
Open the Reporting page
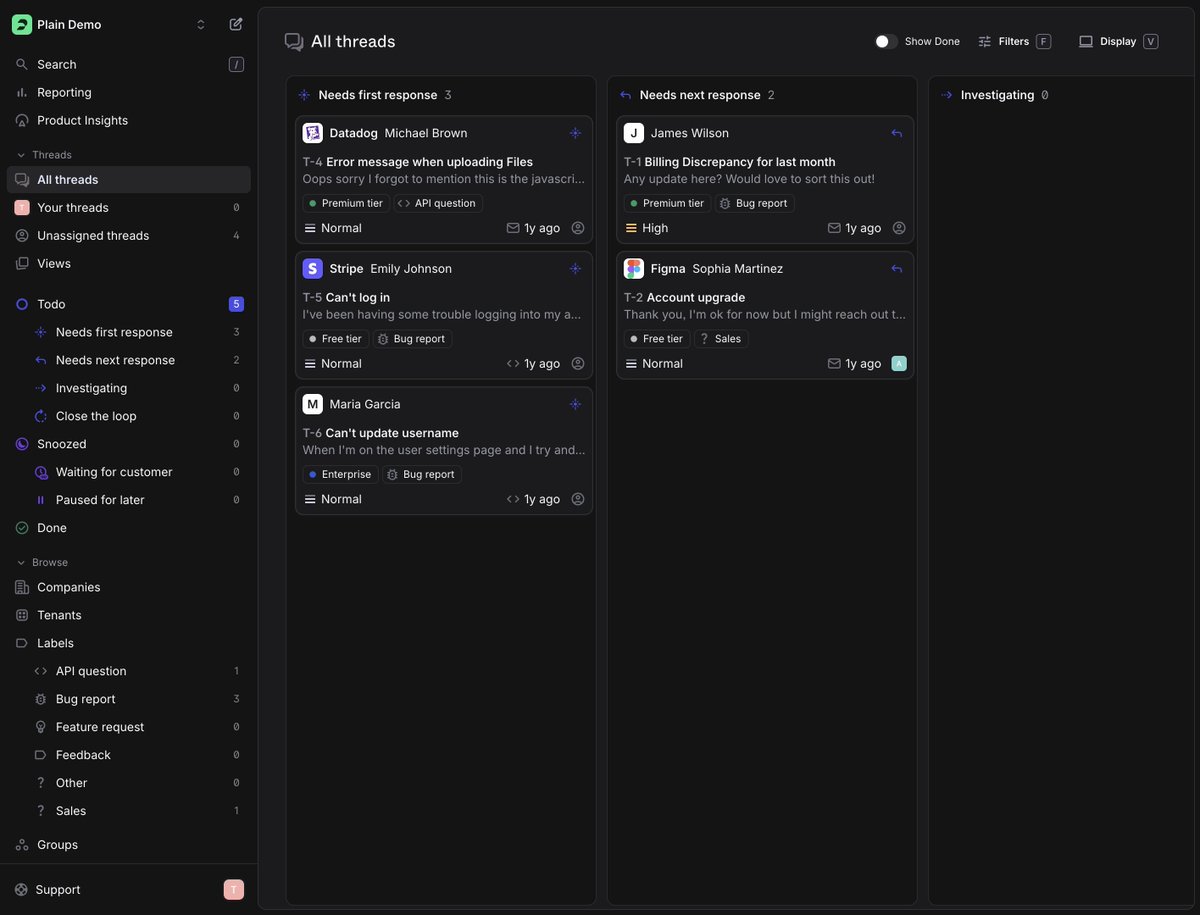click(x=129, y=92)
